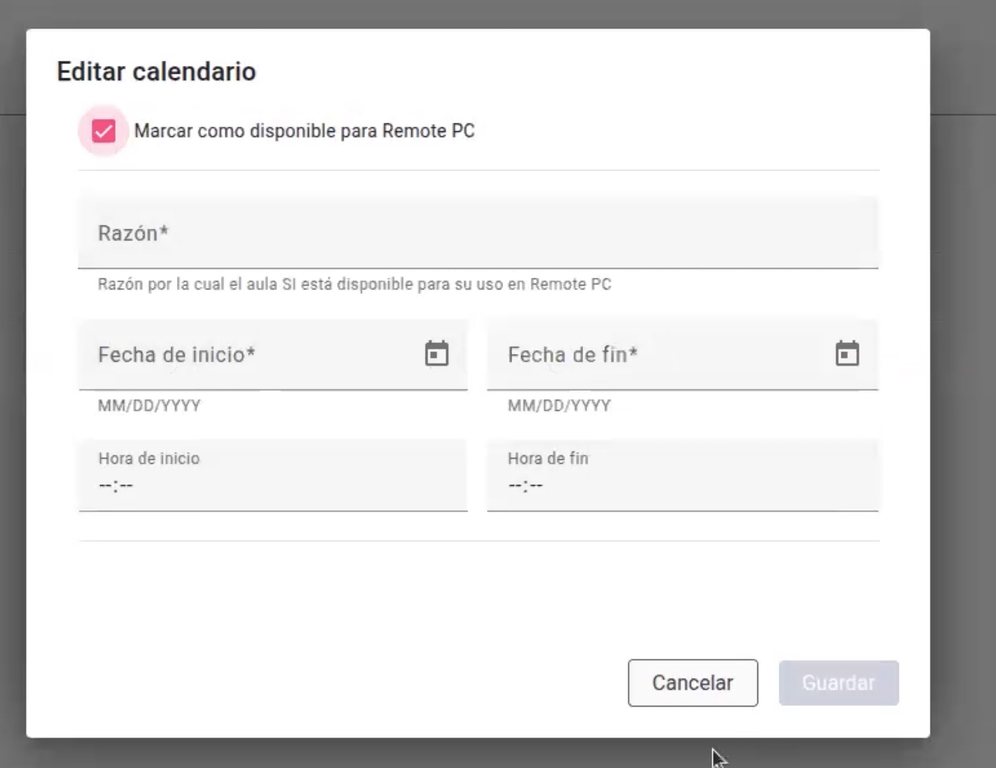The image size is (996, 768).
Task: Click the Guardar button
Action: coord(838,683)
